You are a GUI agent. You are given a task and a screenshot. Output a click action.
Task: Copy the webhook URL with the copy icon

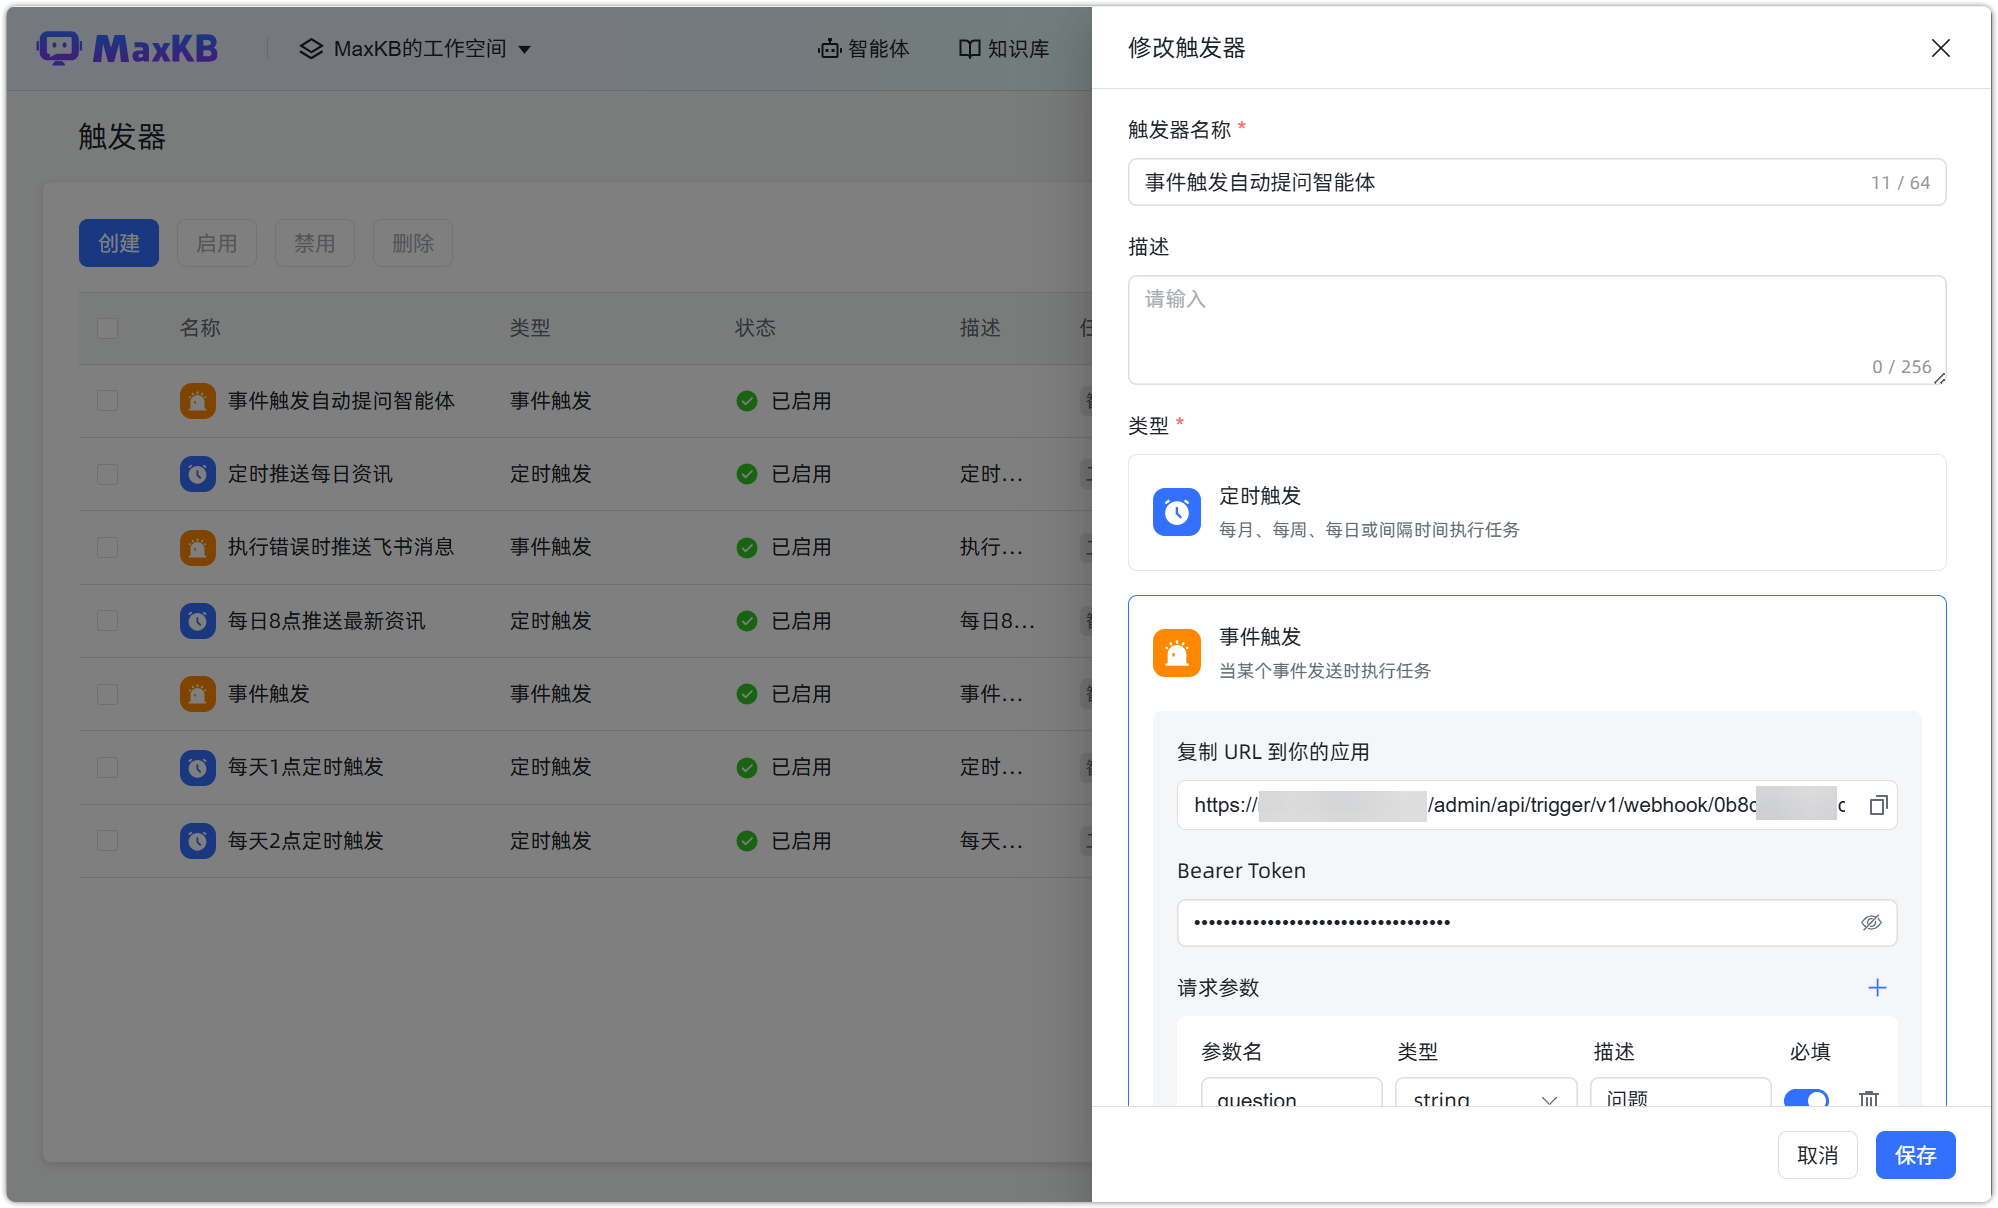pyautogui.click(x=1879, y=805)
